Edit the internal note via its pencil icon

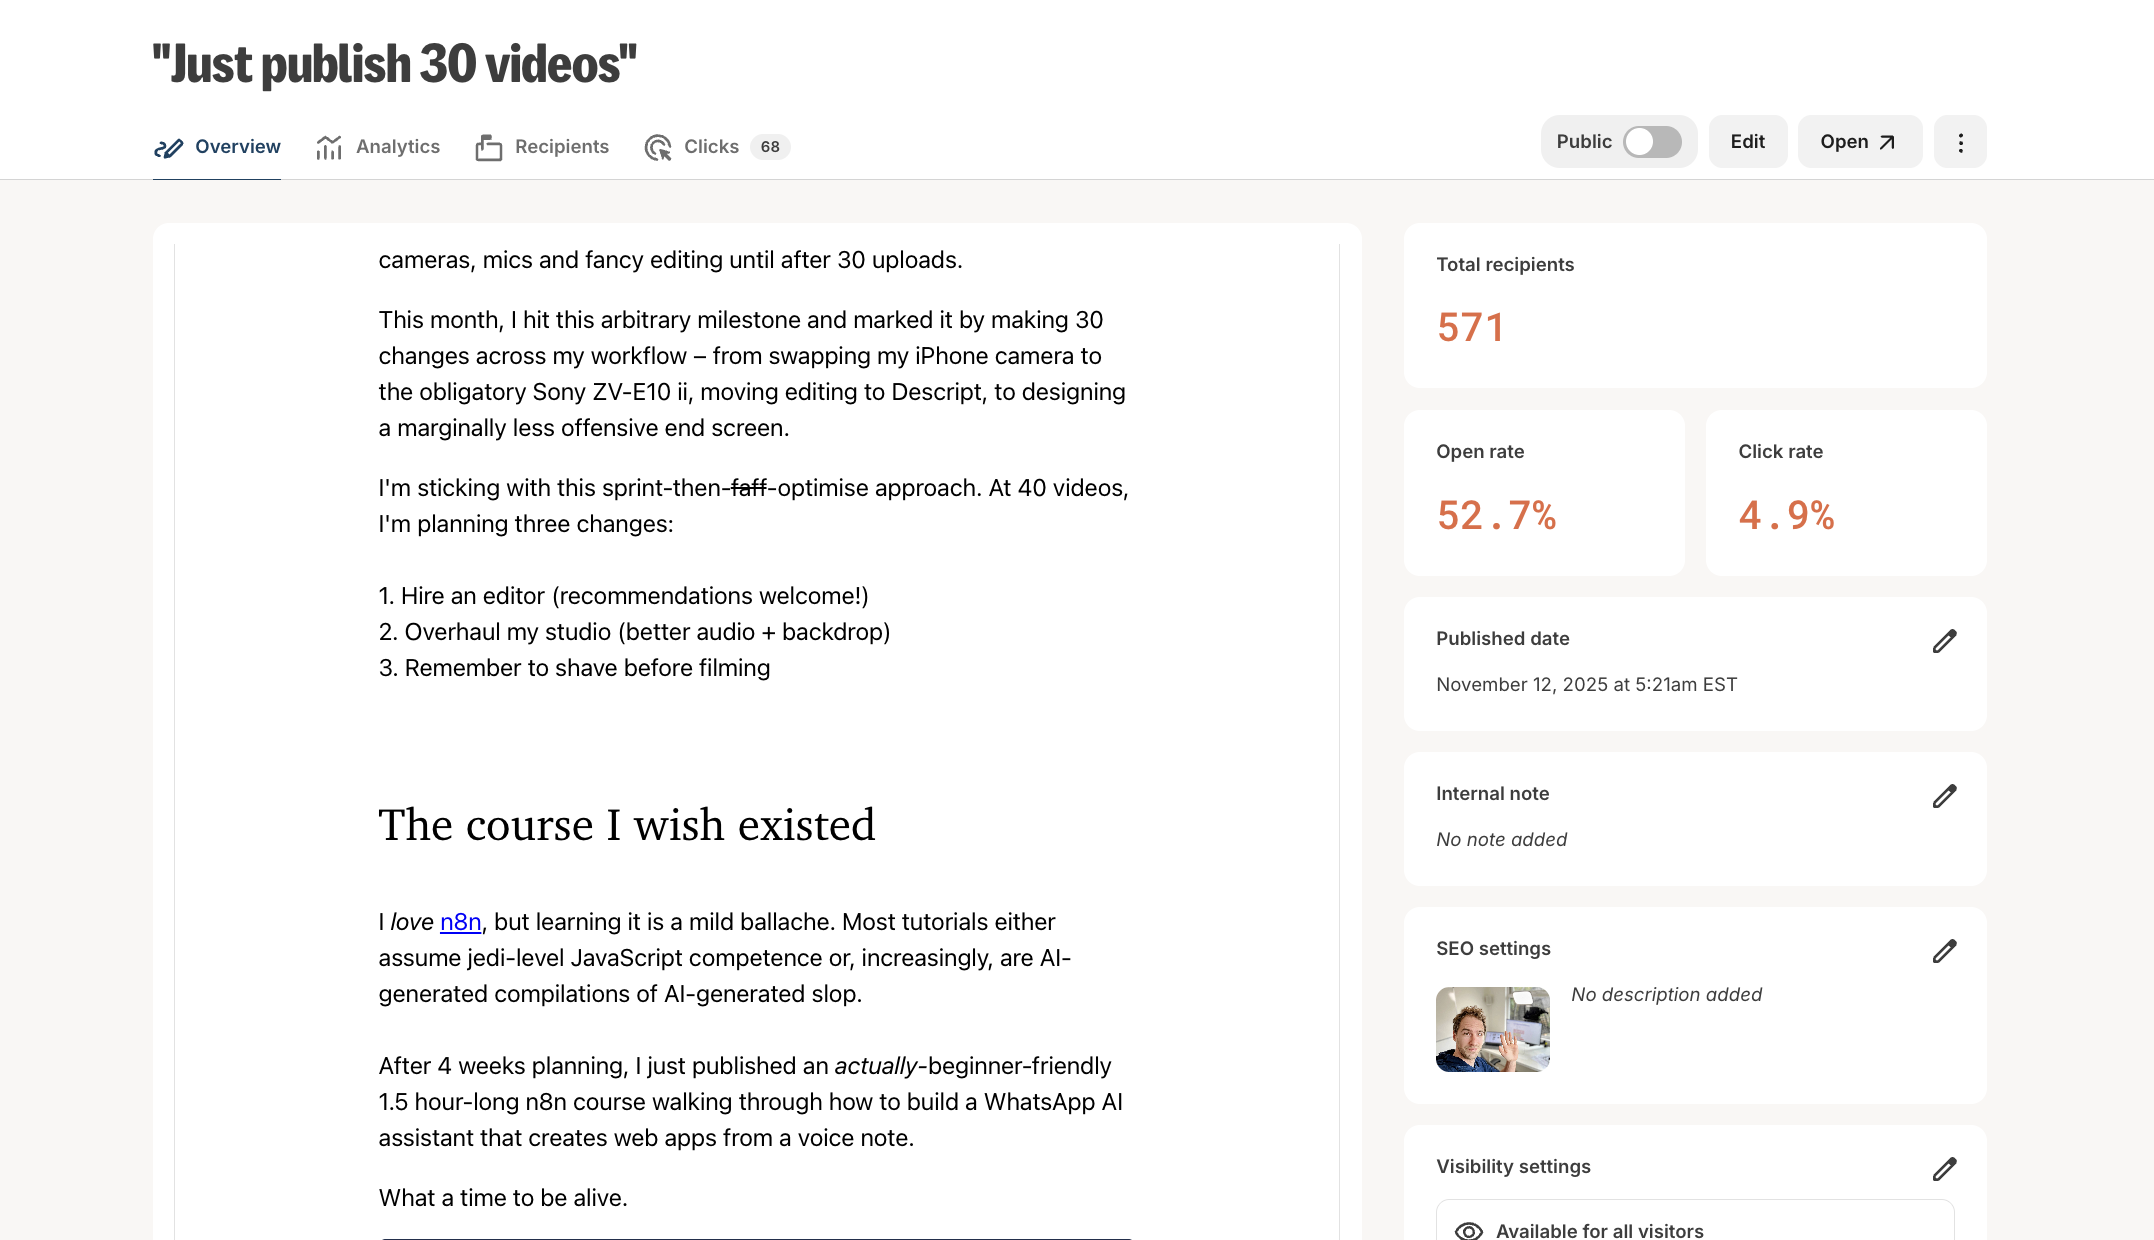point(1945,795)
